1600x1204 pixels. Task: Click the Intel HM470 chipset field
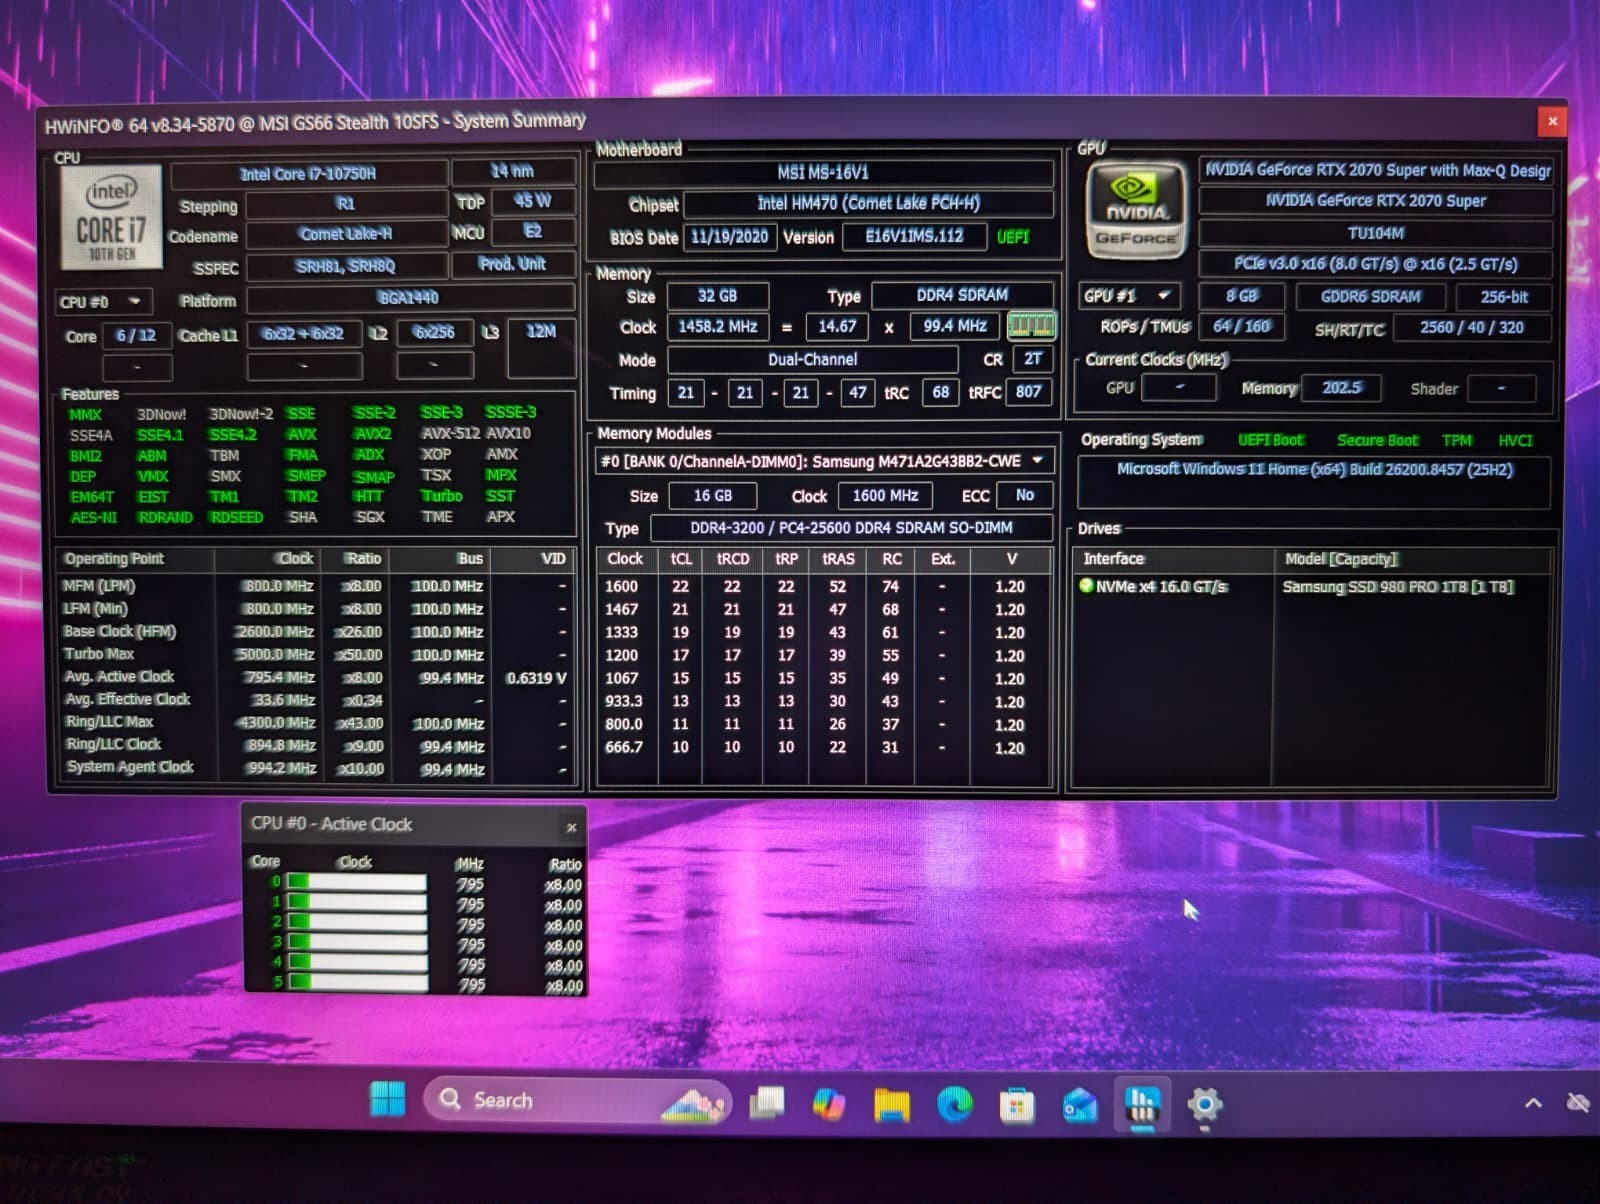[868, 204]
